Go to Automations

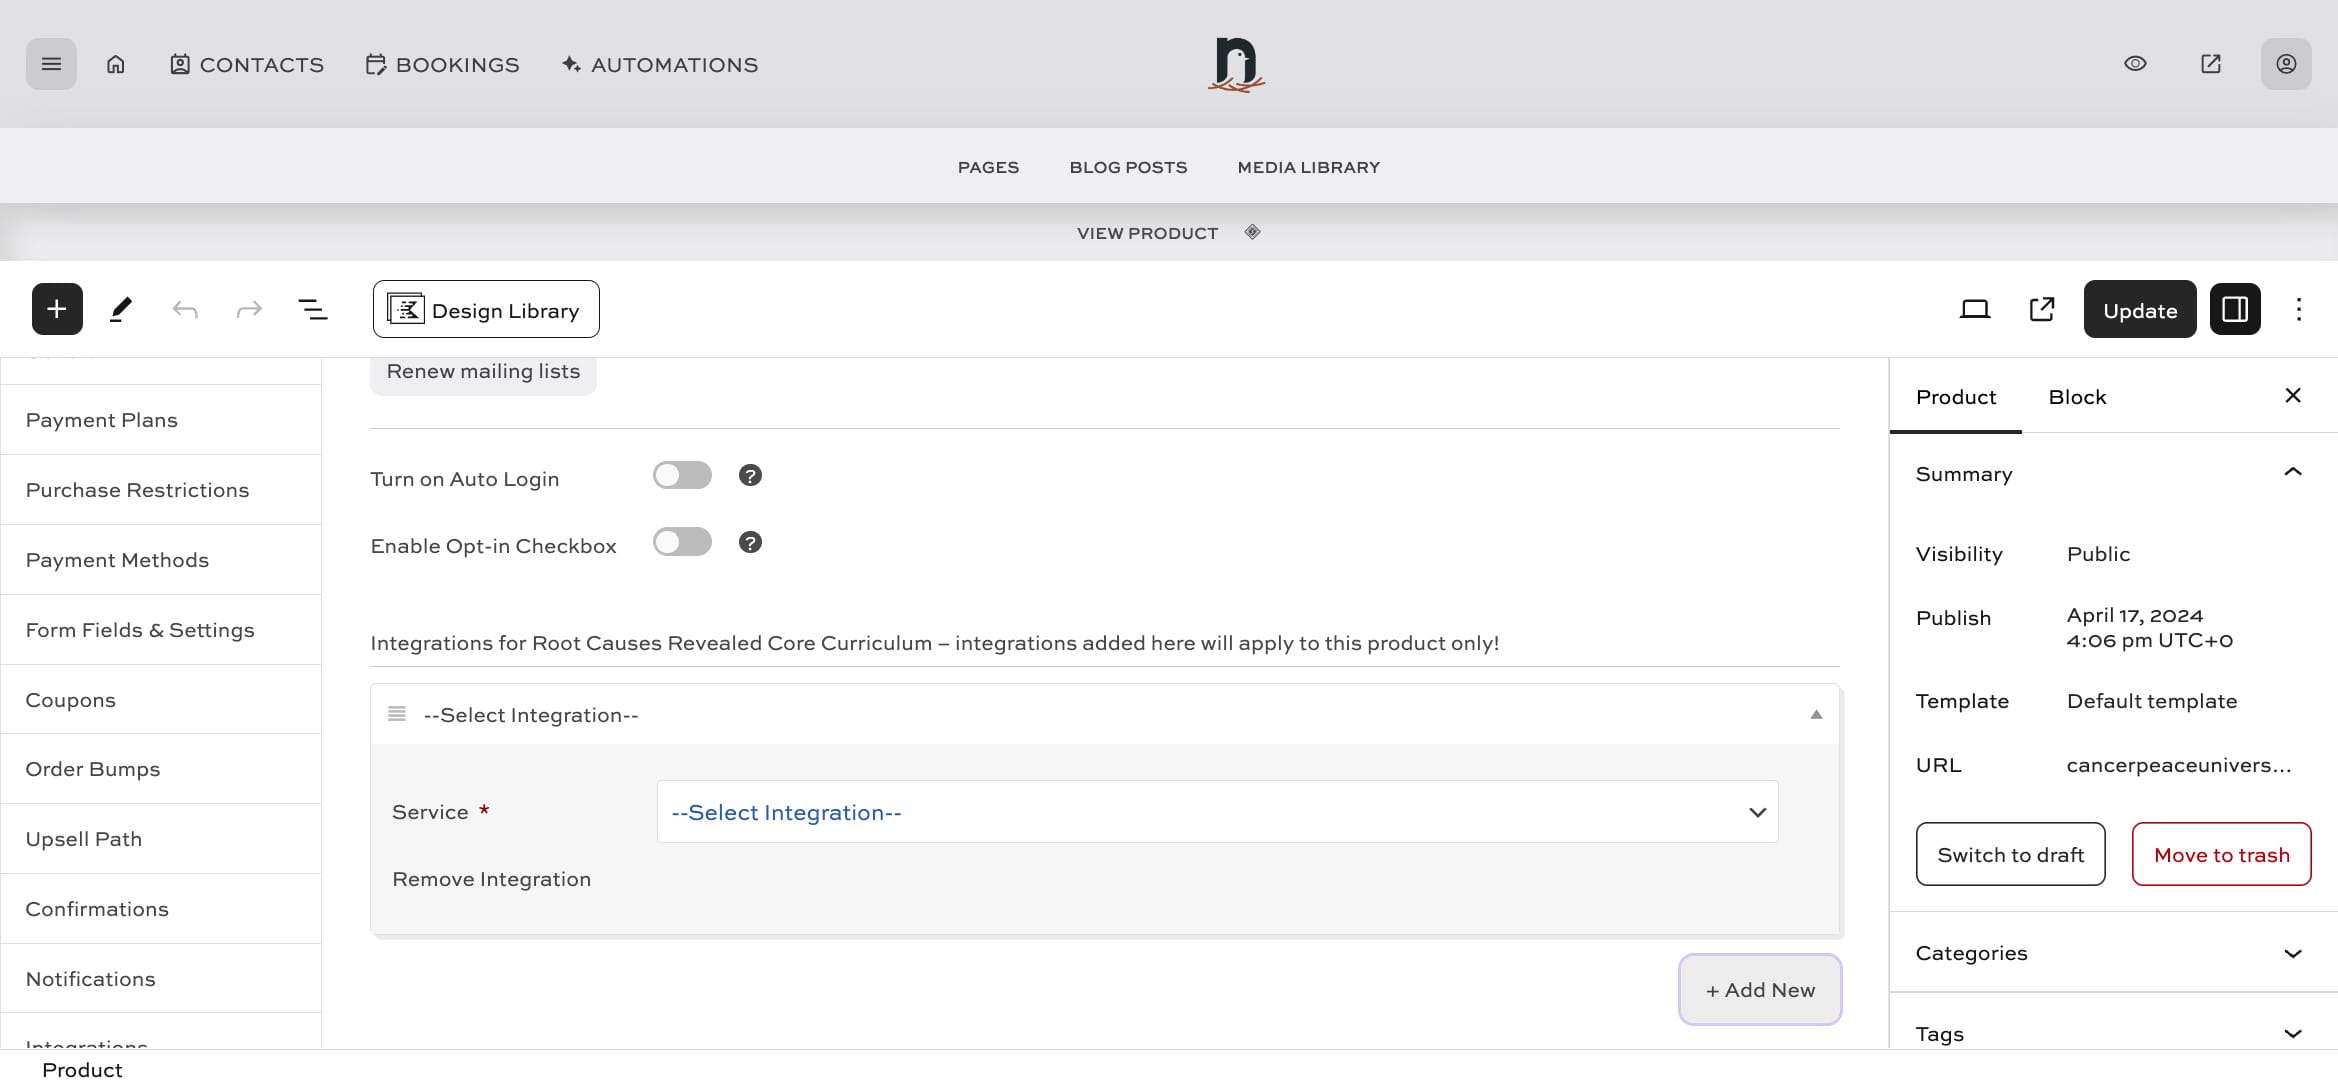(658, 64)
